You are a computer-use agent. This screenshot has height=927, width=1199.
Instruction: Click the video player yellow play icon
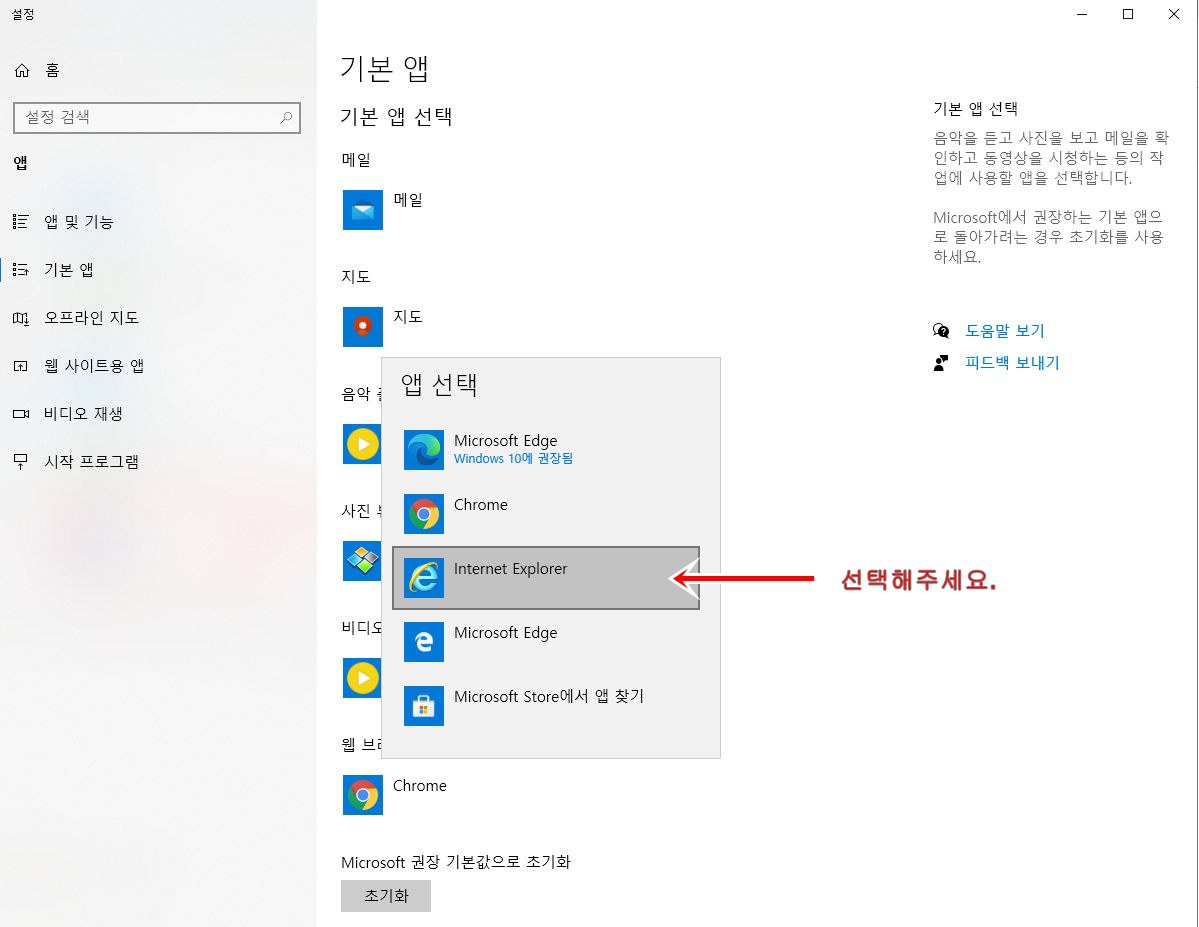(362, 678)
